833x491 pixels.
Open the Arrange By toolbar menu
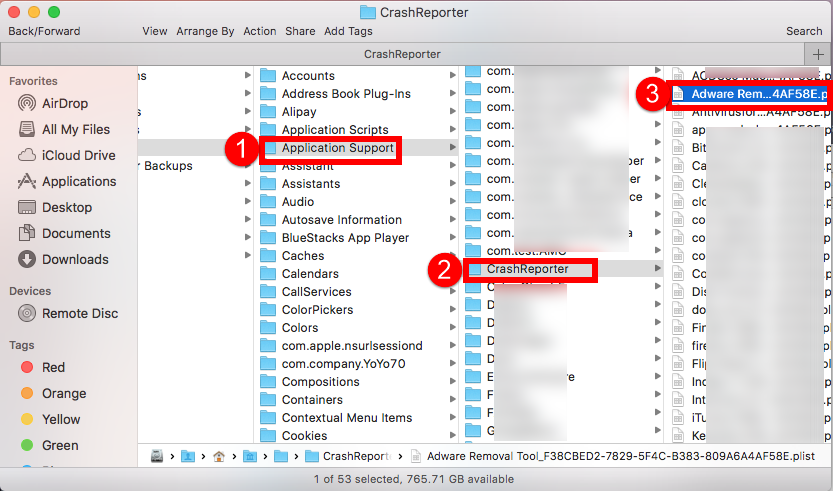point(205,31)
